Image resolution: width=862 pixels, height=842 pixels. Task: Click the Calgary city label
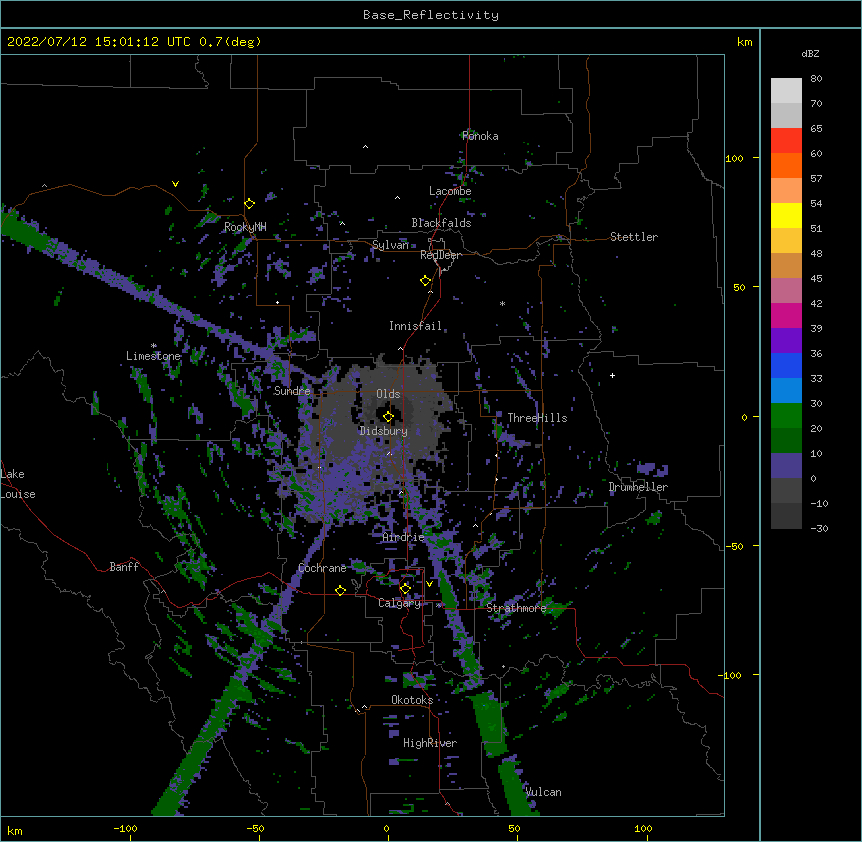click(399, 603)
